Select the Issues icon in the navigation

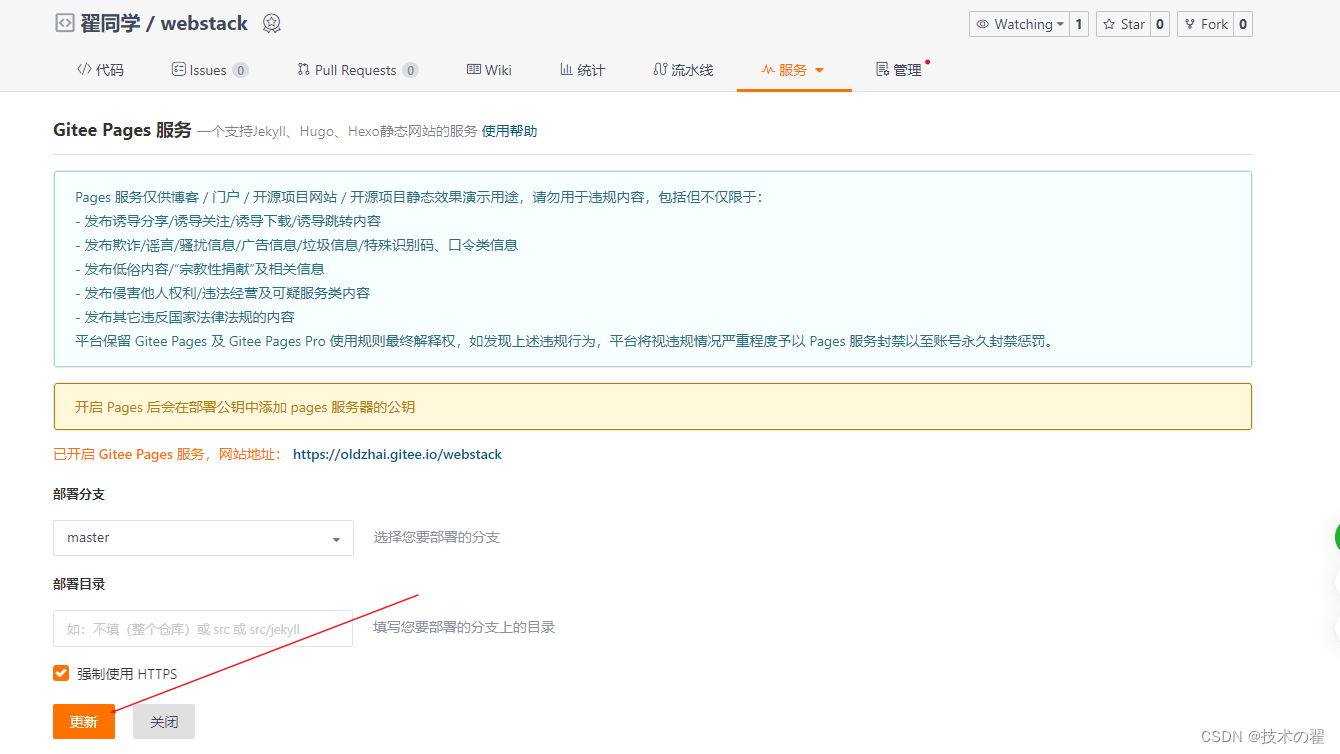click(x=178, y=69)
